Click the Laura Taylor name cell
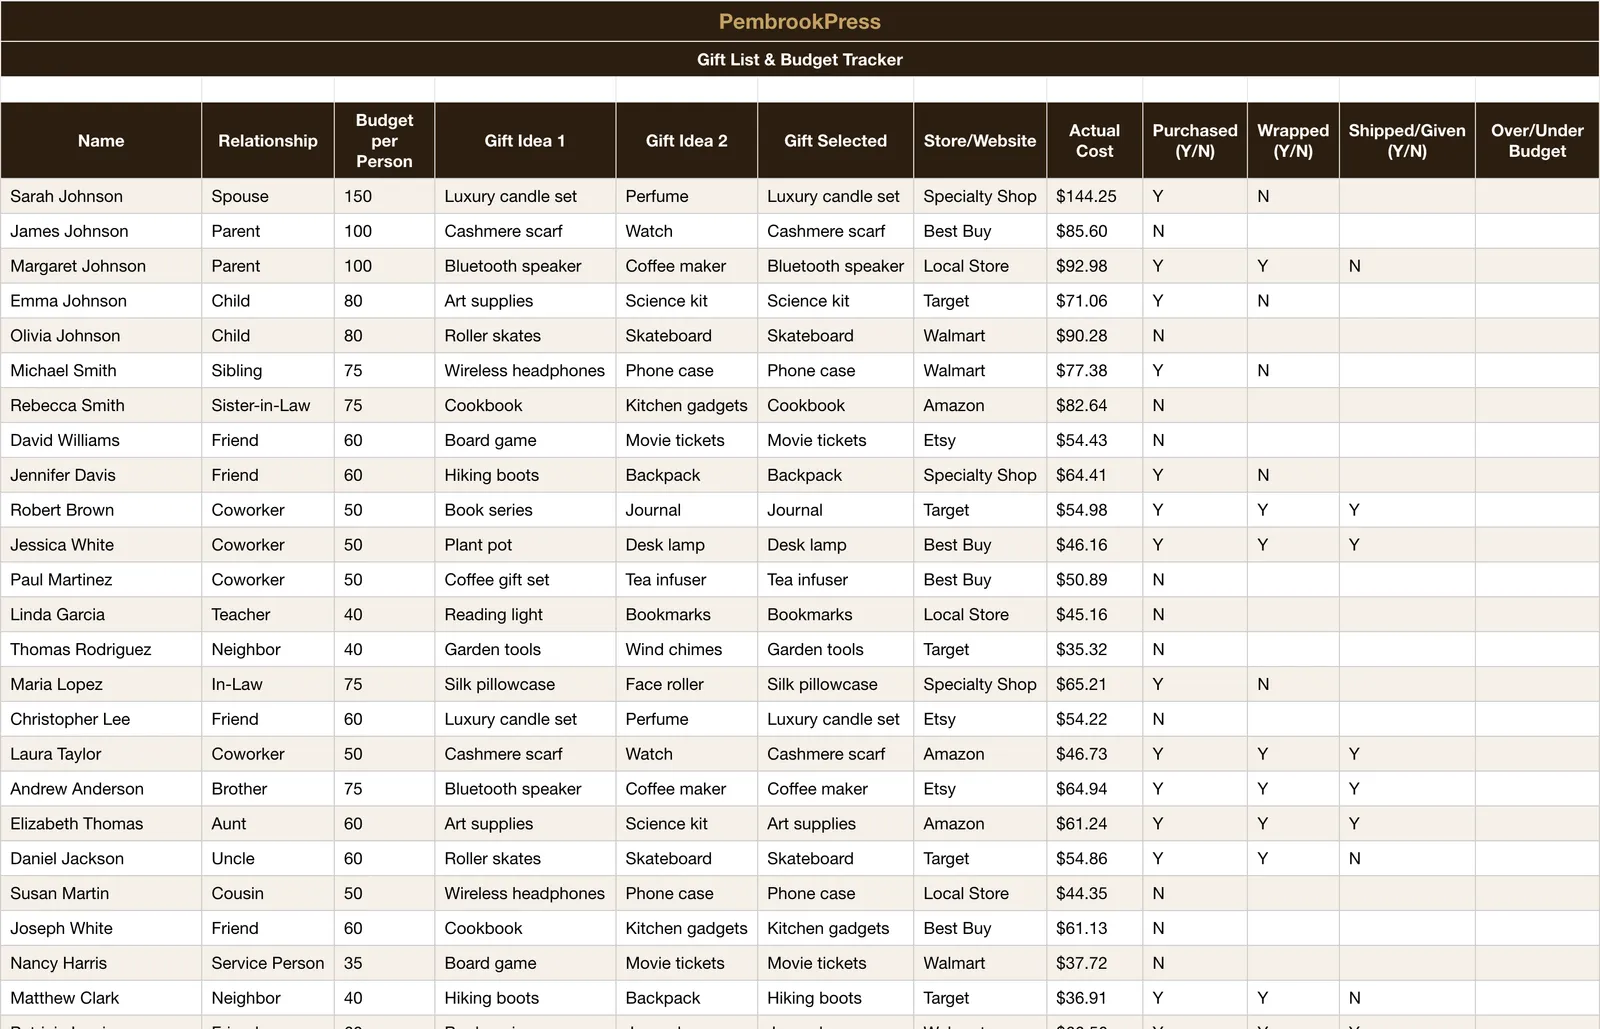This screenshot has width=1600, height=1029. 101,754
